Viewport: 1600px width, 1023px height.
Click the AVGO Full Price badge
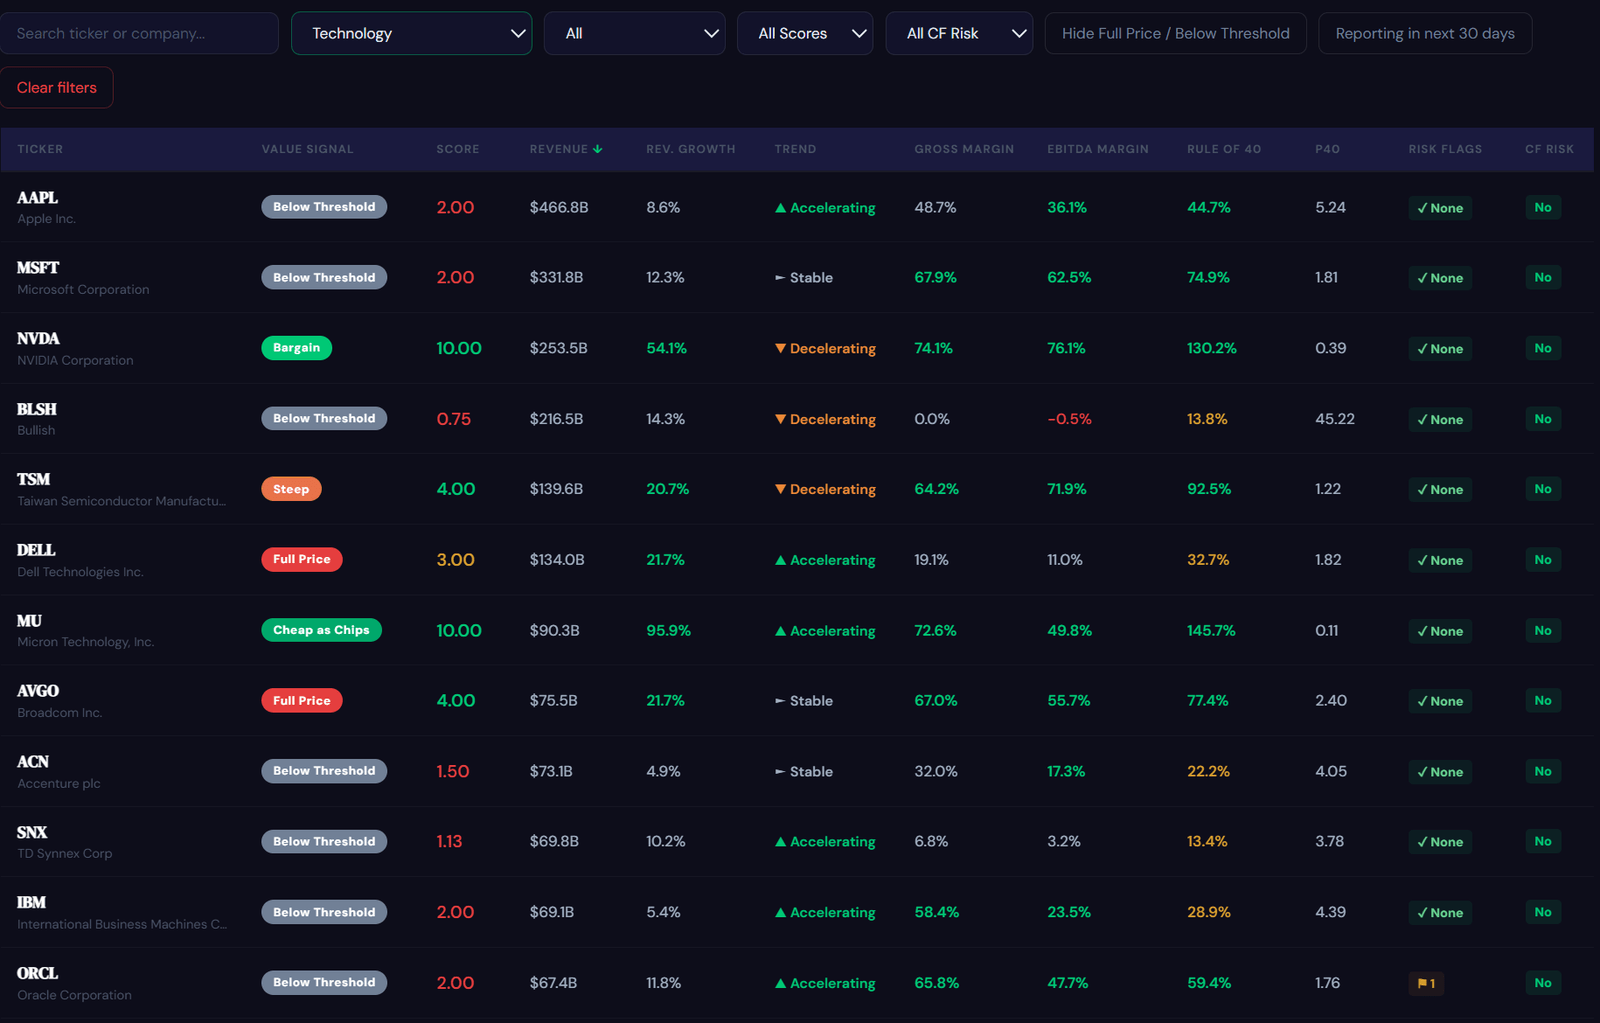[x=301, y=700]
